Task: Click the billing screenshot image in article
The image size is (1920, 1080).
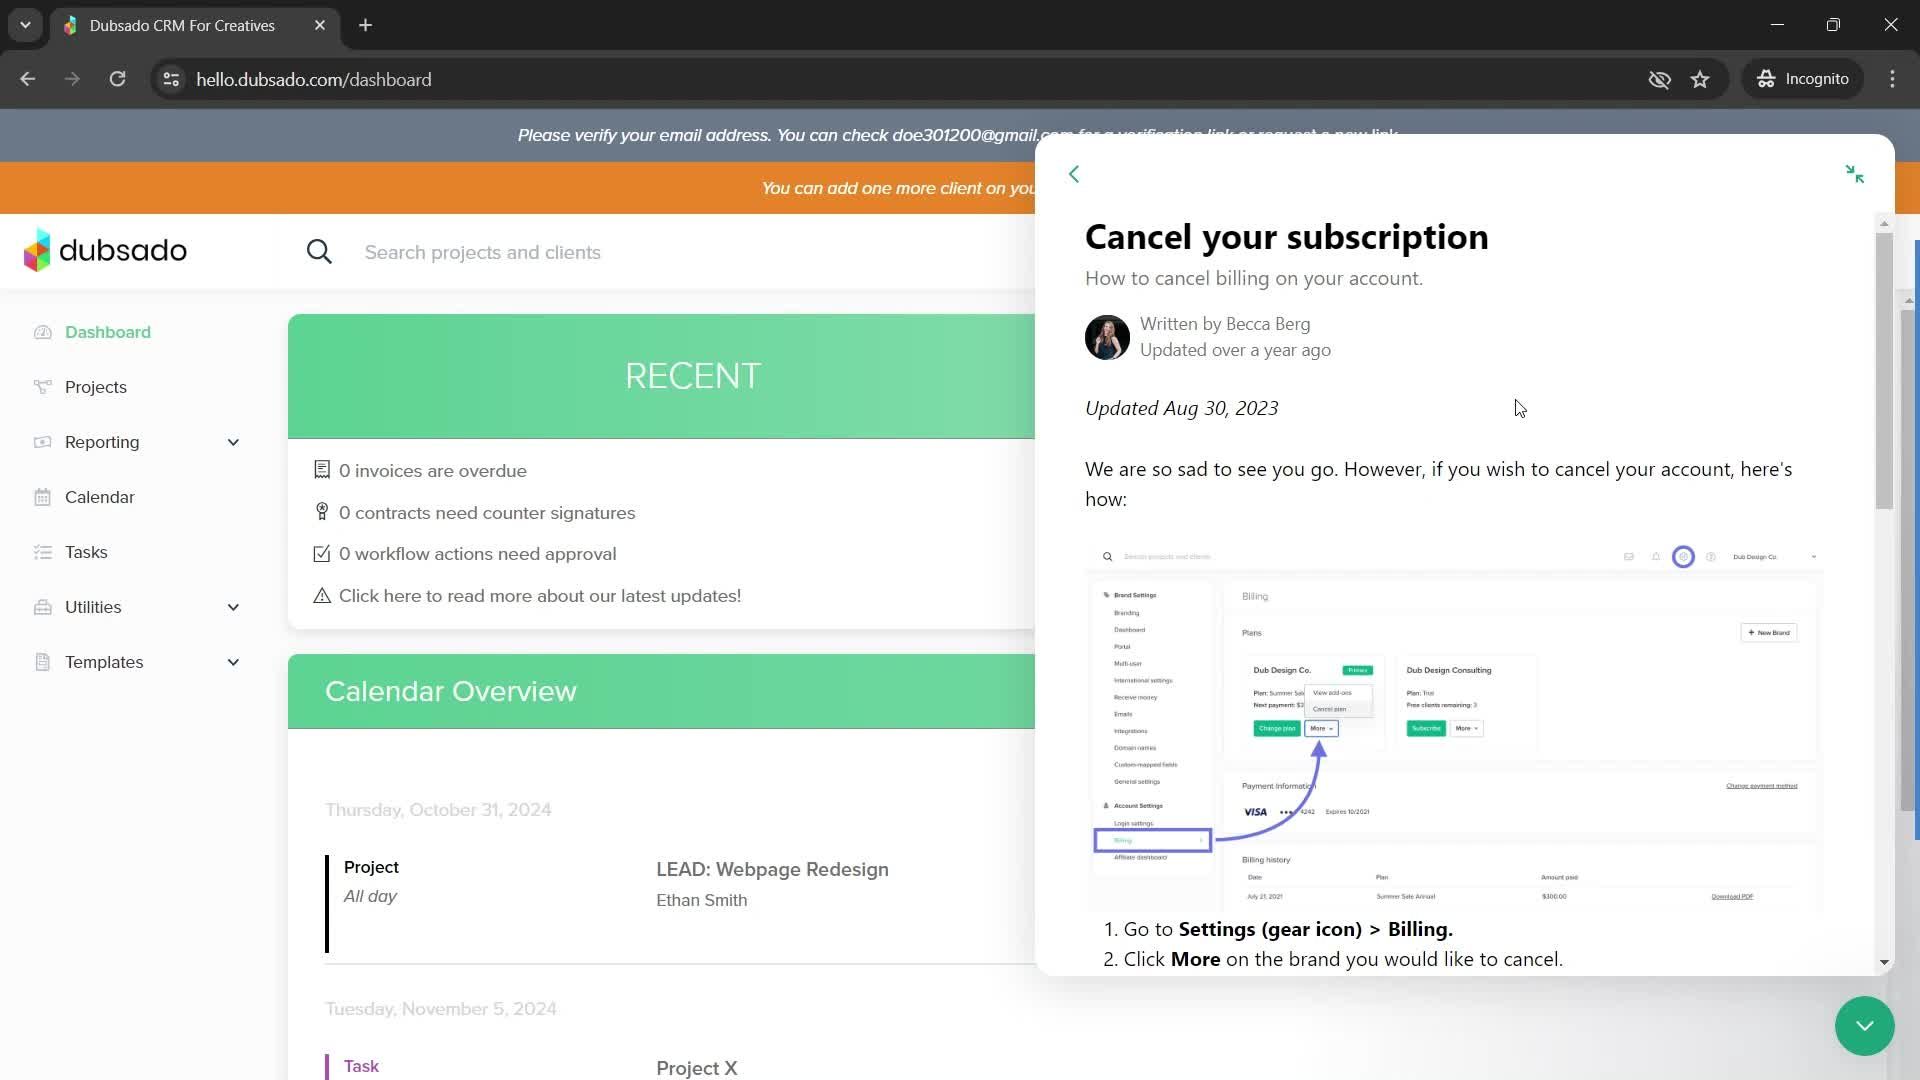Action: pos(1454,727)
